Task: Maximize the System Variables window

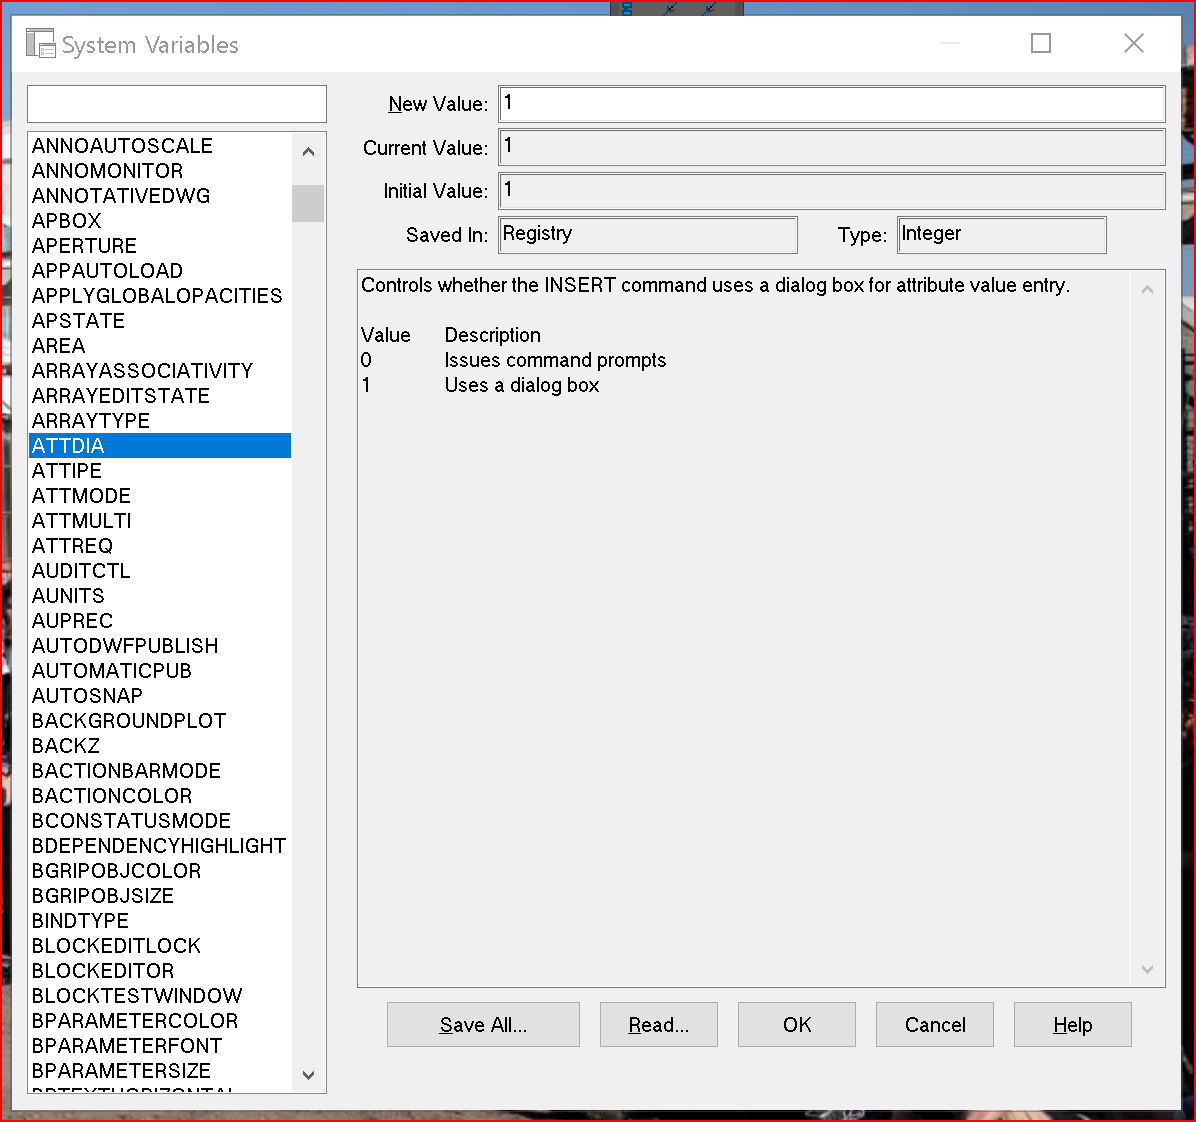Action: tap(1041, 43)
